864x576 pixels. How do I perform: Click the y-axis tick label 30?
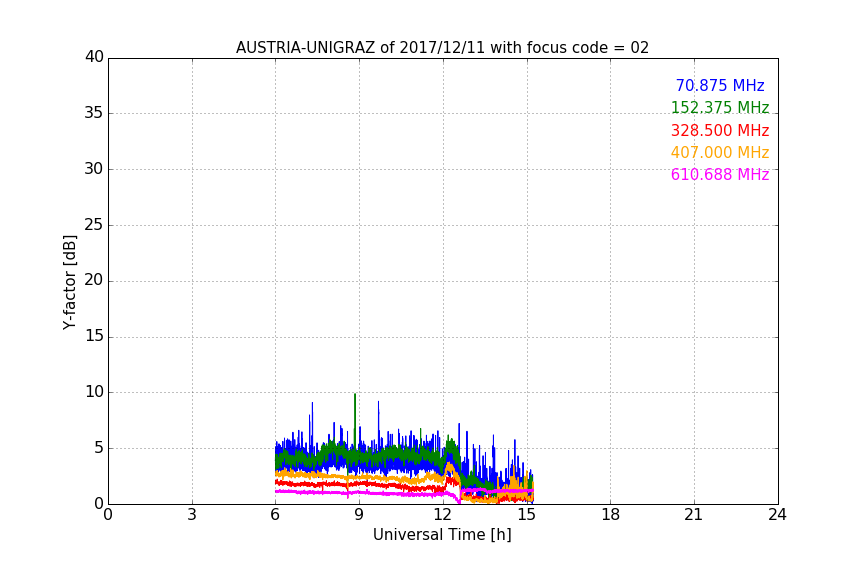pos(94,169)
